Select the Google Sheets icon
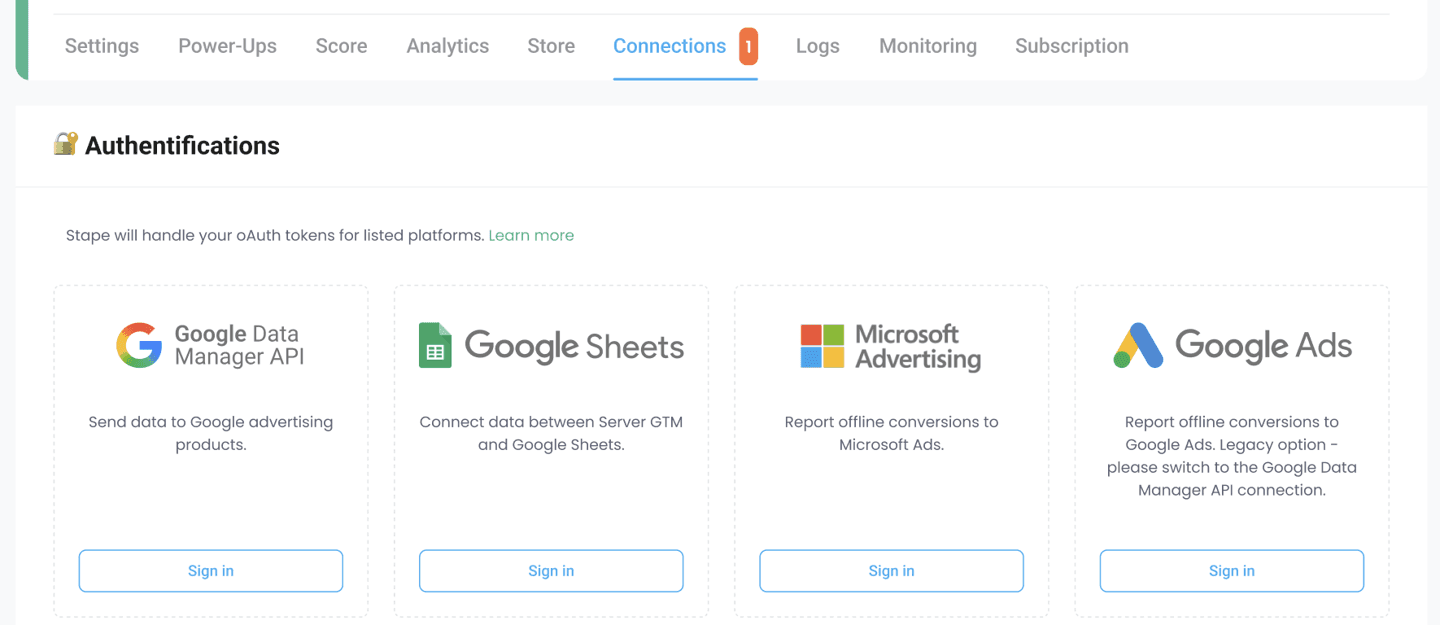This screenshot has width=1440, height=625. coord(434,345)
